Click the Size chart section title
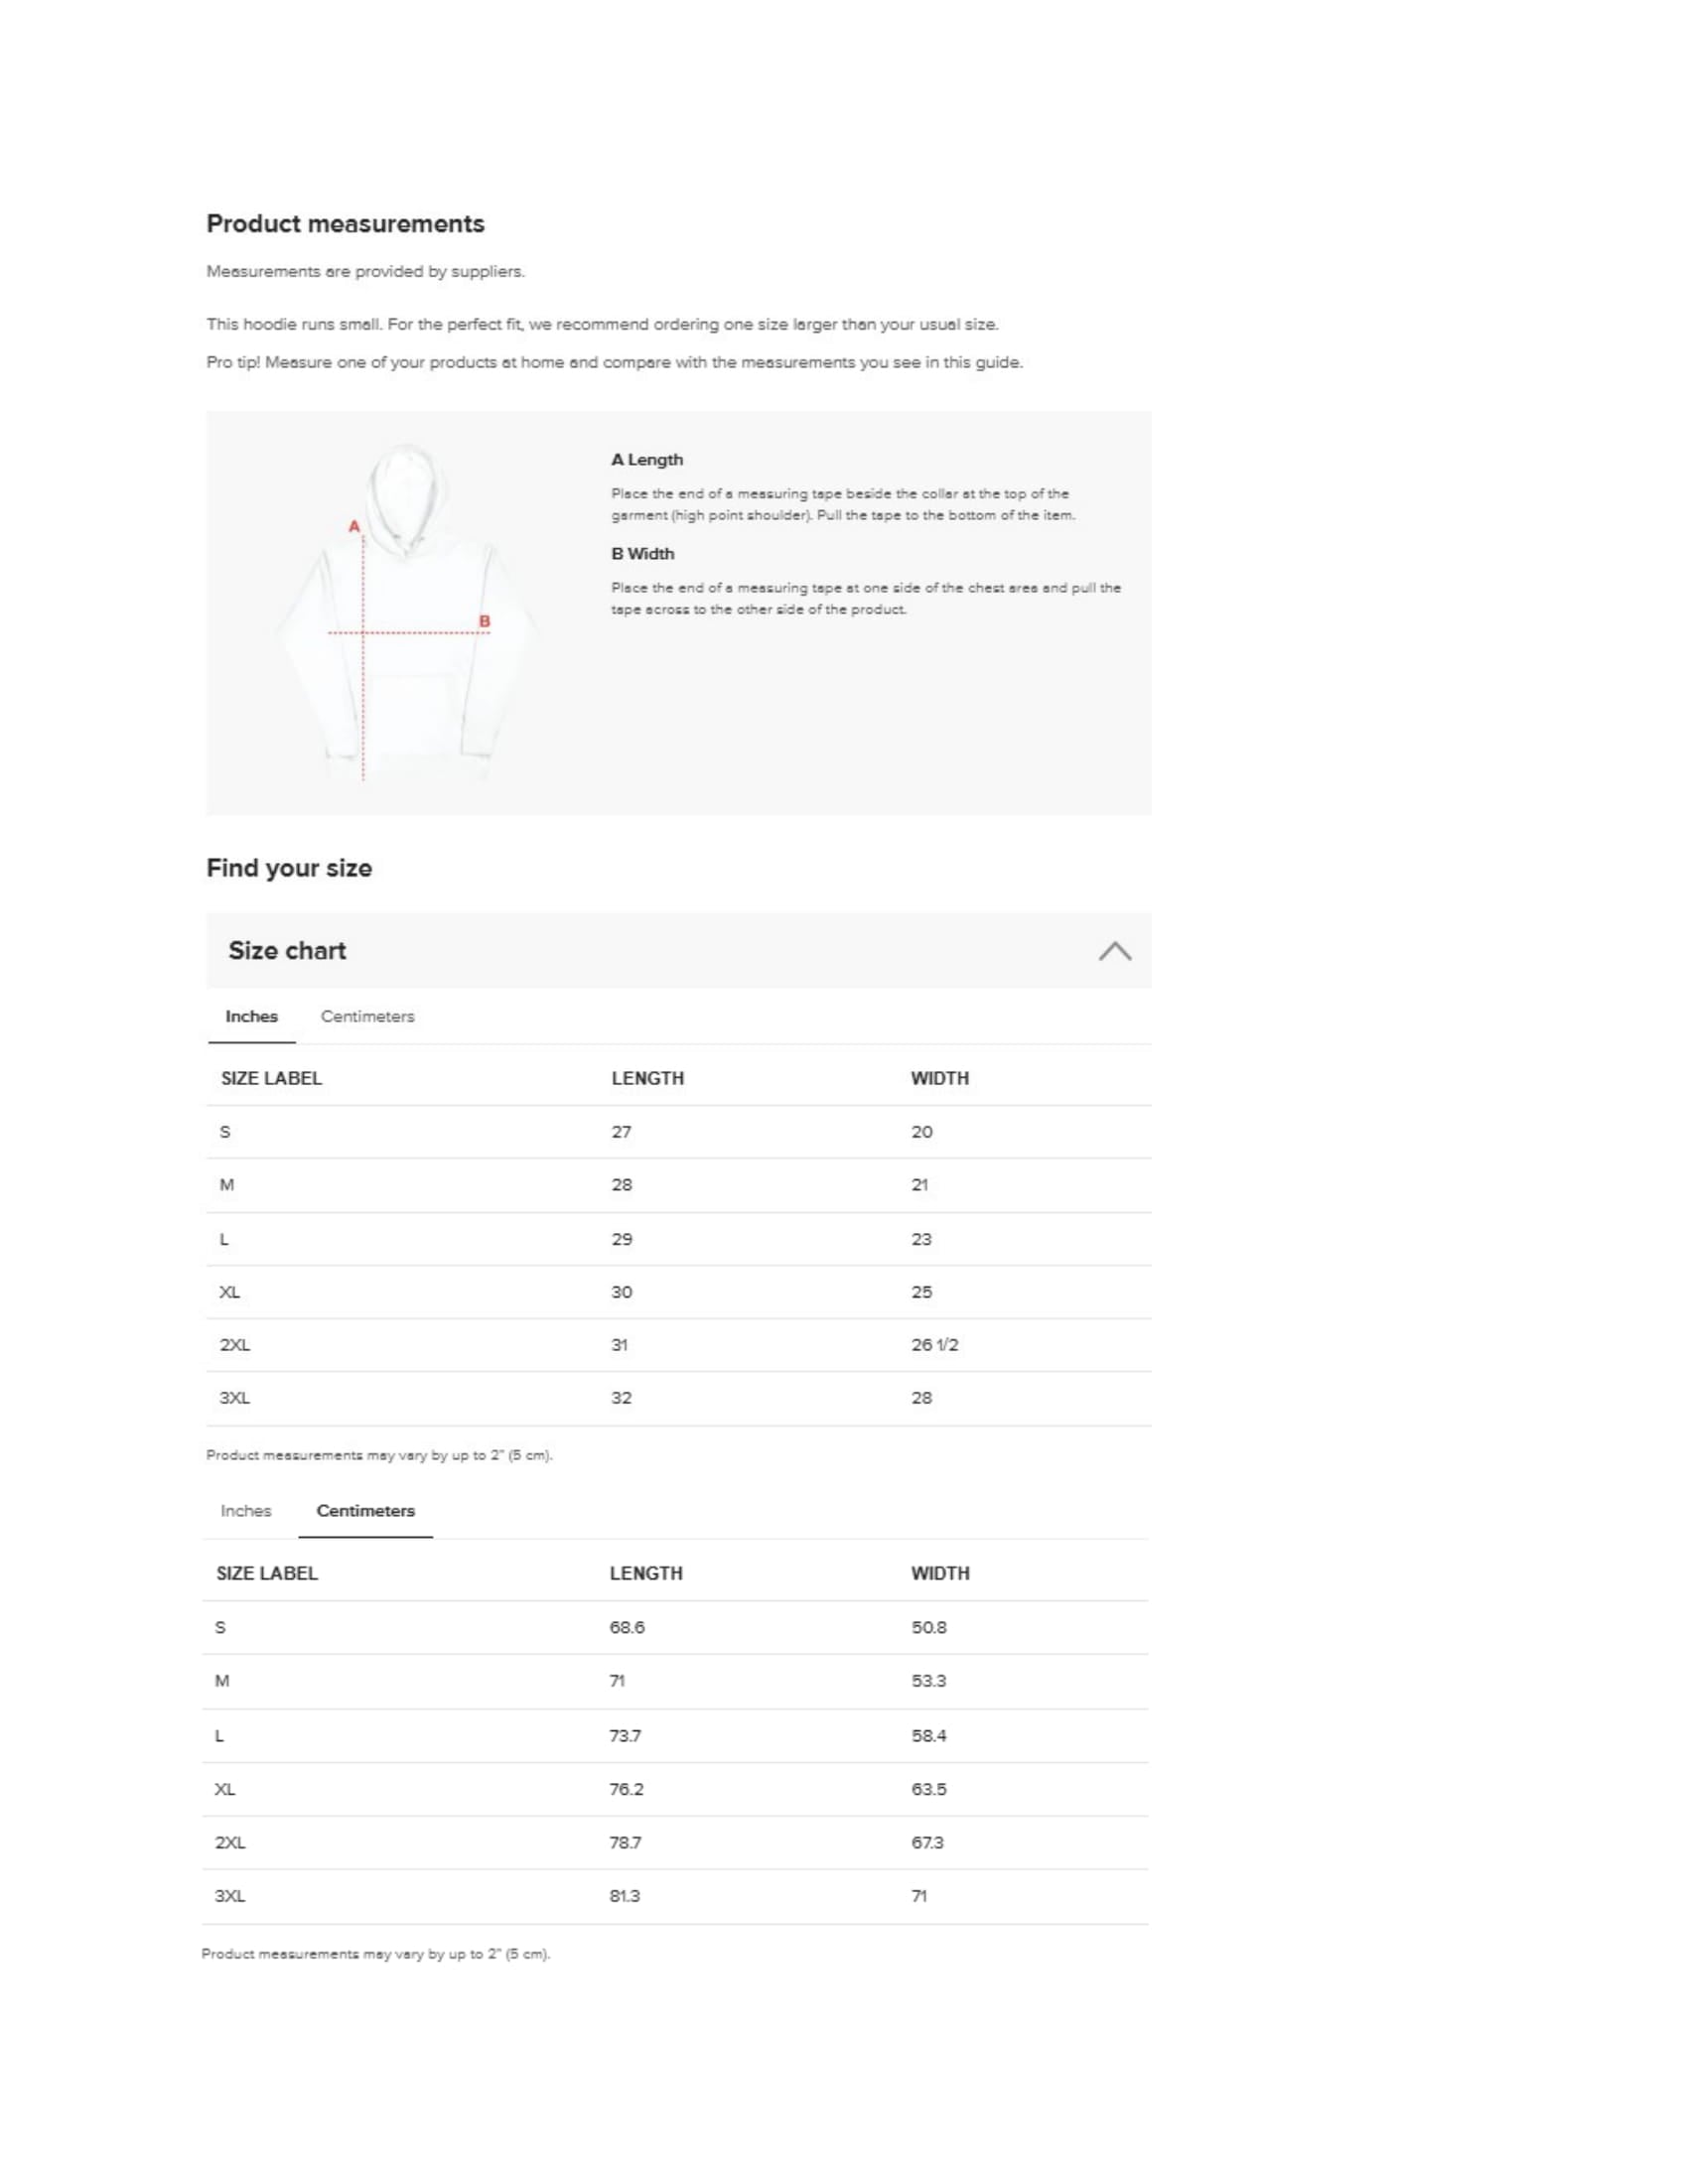The height and width of the screenshot is (2184, 1688). tap(287, 951)
